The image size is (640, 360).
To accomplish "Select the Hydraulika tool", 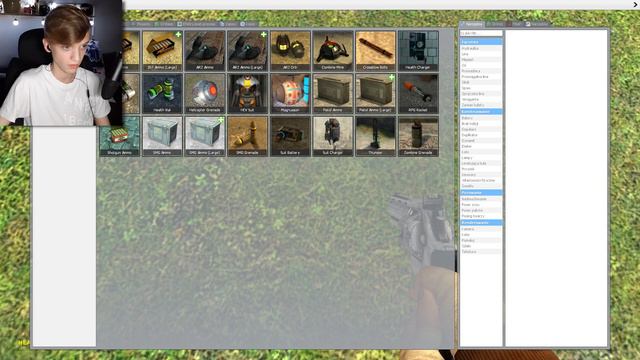I will (481, 48).
